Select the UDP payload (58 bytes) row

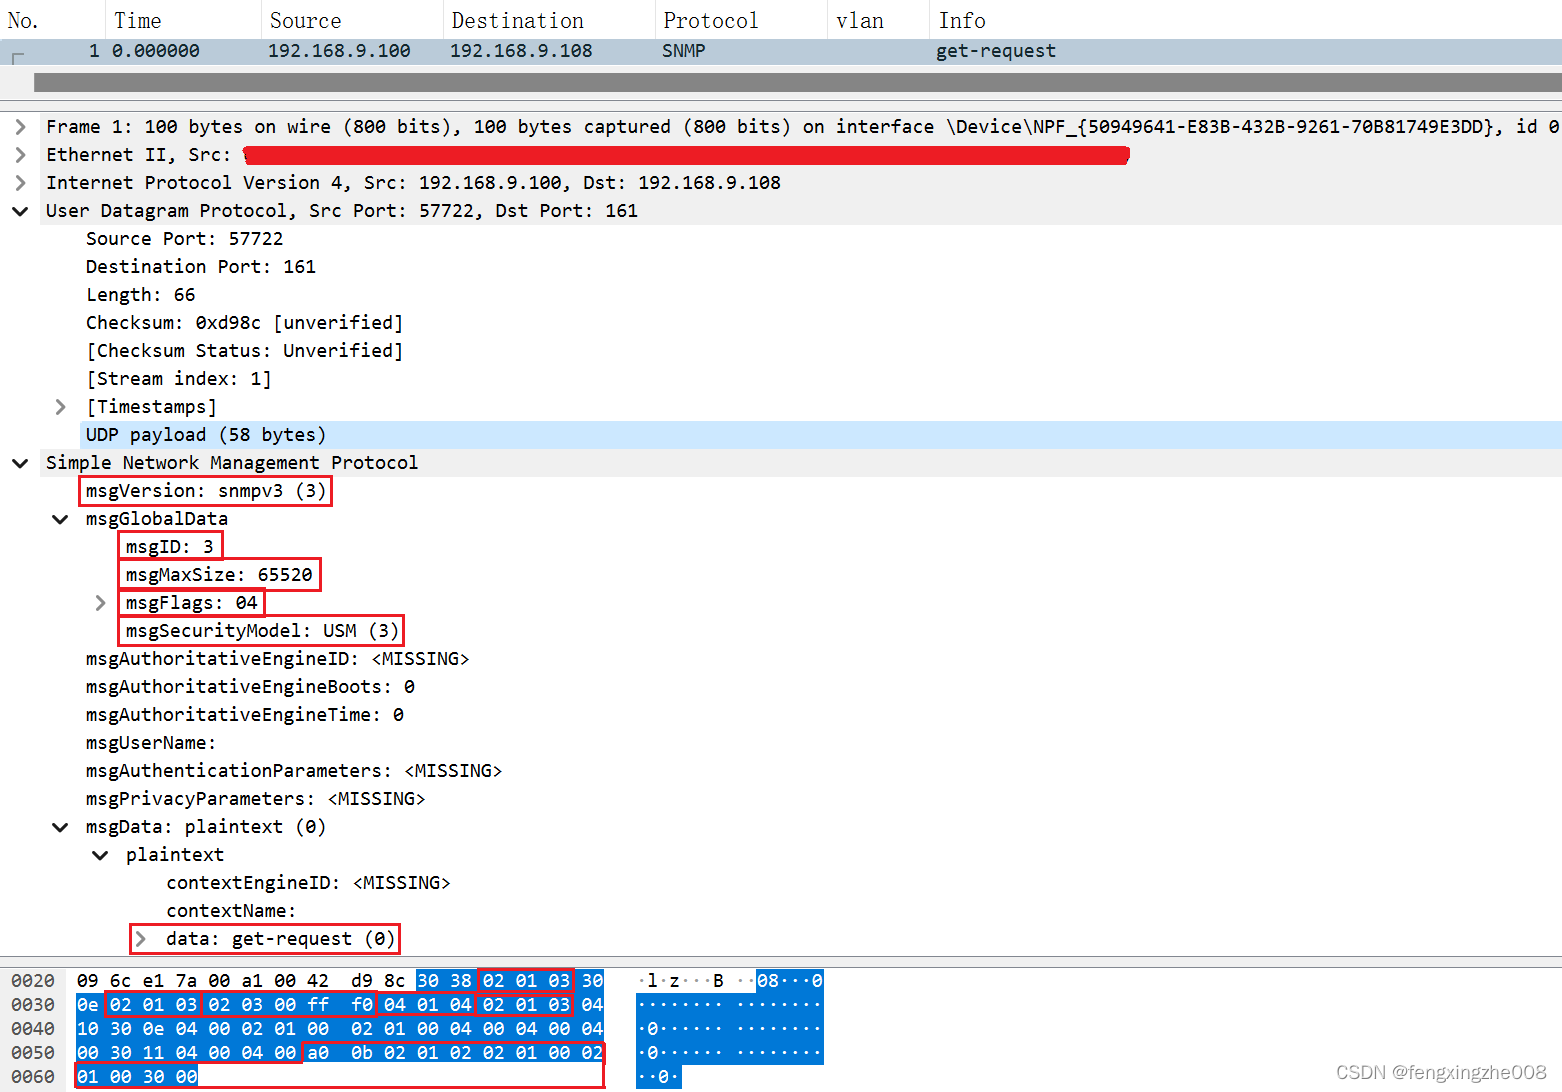(x=821, y=435)
